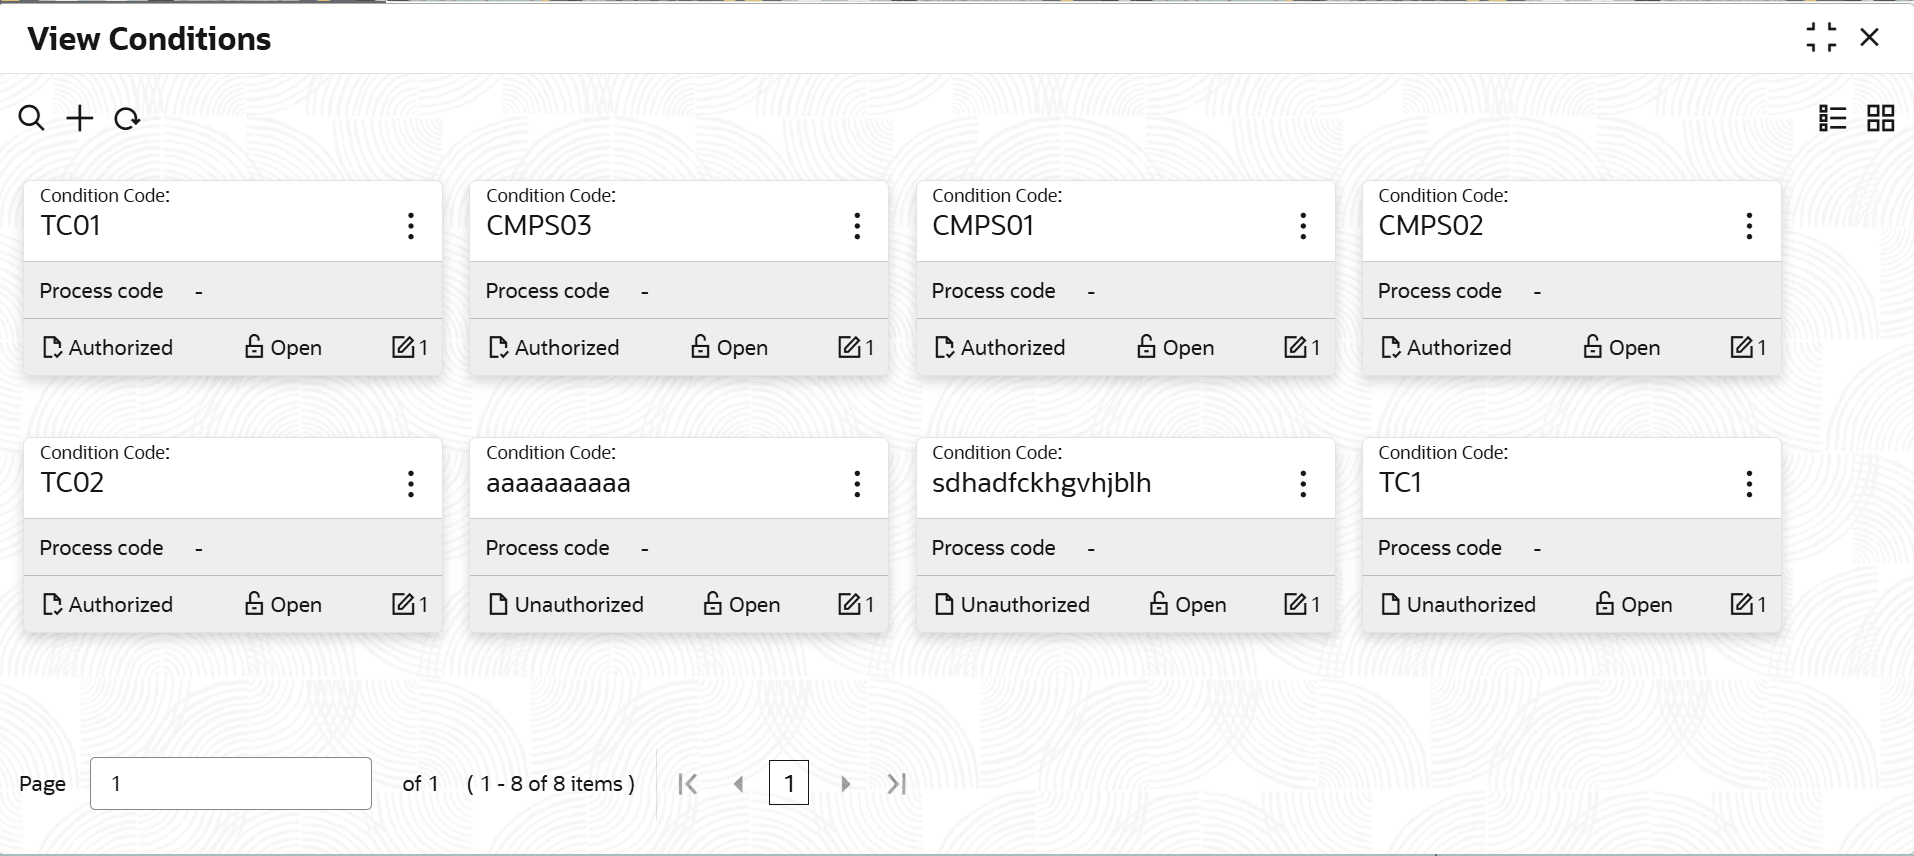
Task: Open the sdhadfckhgvhjblh condition card
Action: pos(1041,483)
